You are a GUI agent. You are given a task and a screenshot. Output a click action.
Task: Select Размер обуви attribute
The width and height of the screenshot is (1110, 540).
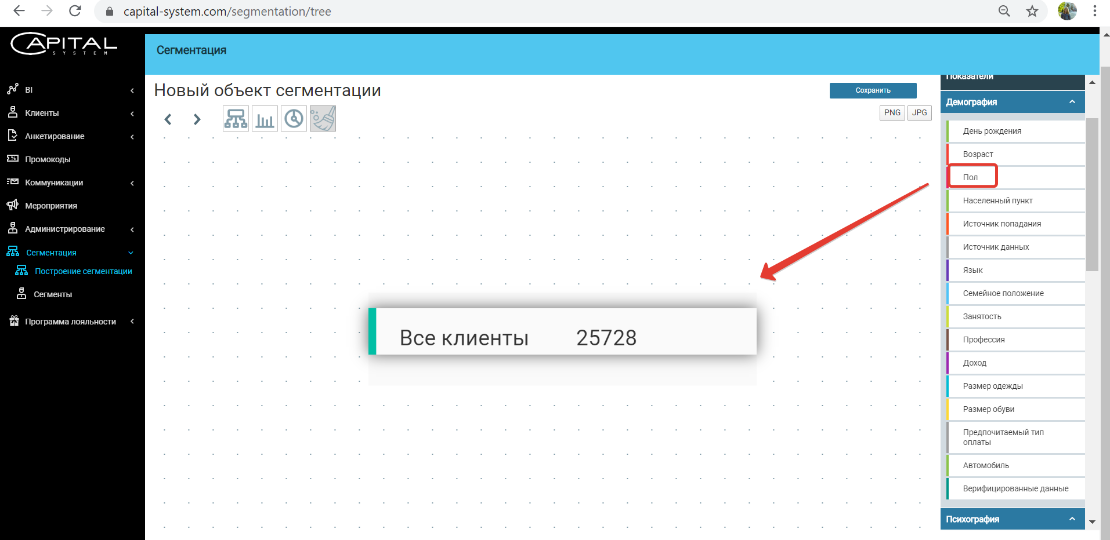click(1015, 410)
